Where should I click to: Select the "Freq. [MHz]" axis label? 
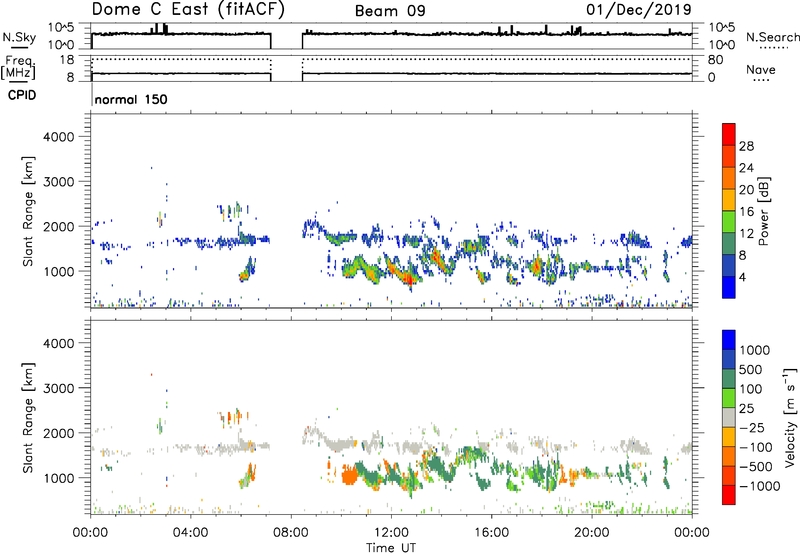(18, 67)
